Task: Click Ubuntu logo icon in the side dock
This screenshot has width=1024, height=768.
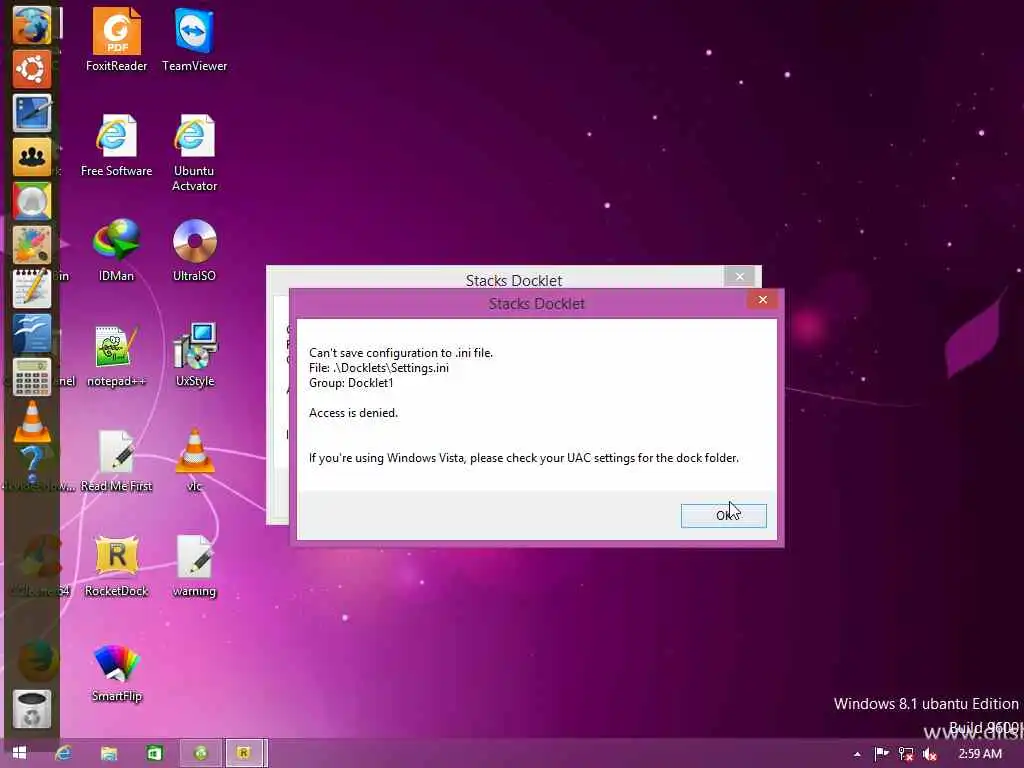Action: pos(31,69)
